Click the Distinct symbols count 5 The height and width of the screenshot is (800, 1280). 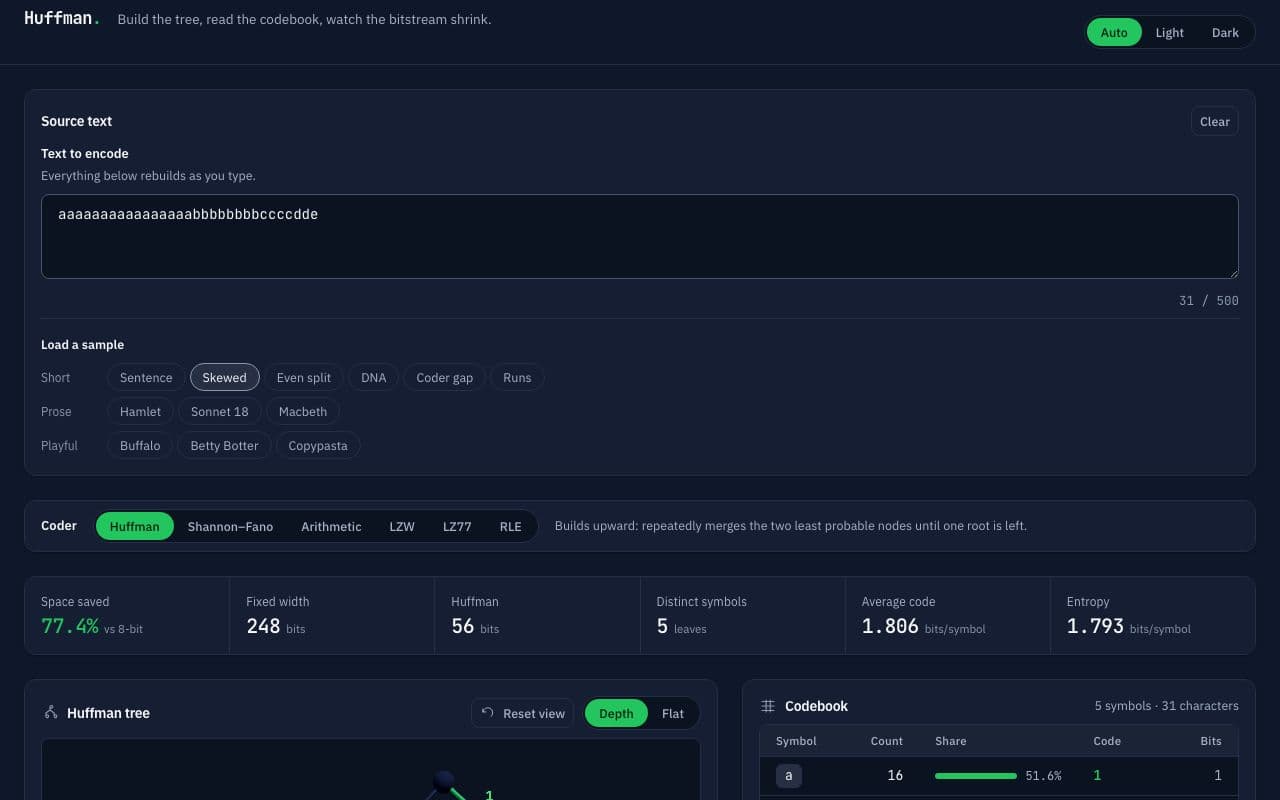662,626
